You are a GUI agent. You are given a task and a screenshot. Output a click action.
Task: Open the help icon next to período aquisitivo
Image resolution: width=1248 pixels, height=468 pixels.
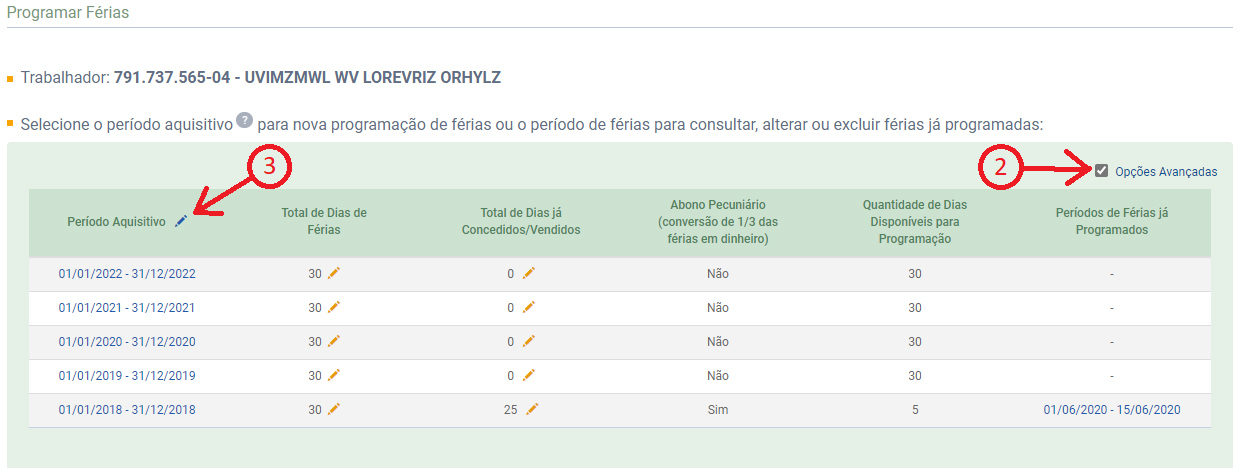point(245,122)
